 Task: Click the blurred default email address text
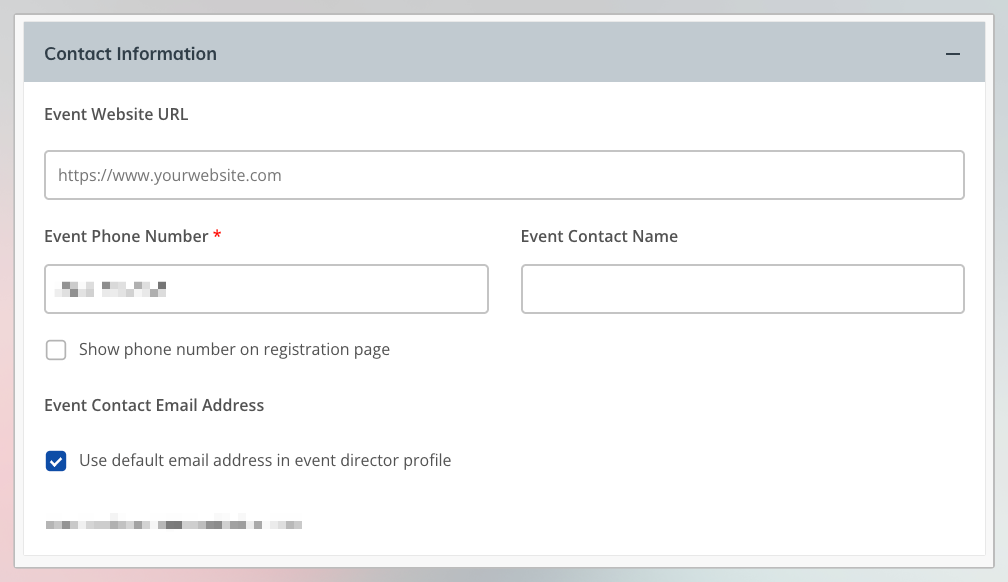174,523
